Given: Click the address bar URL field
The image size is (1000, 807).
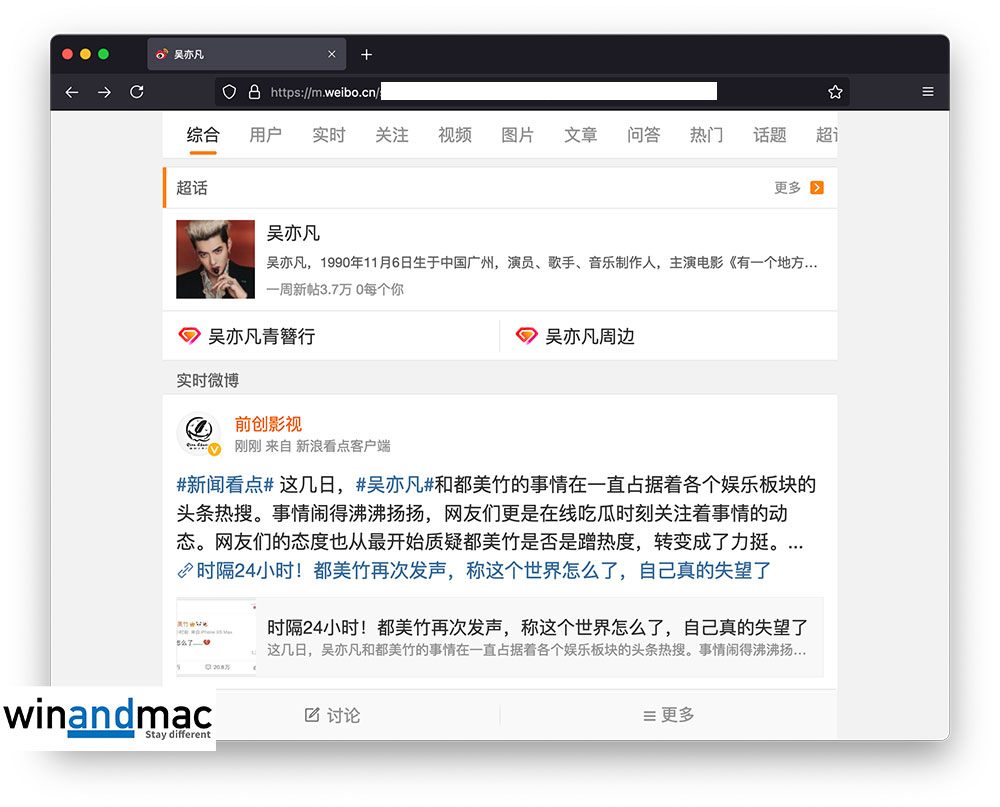Looking at the screenshot, I should 540,92.
